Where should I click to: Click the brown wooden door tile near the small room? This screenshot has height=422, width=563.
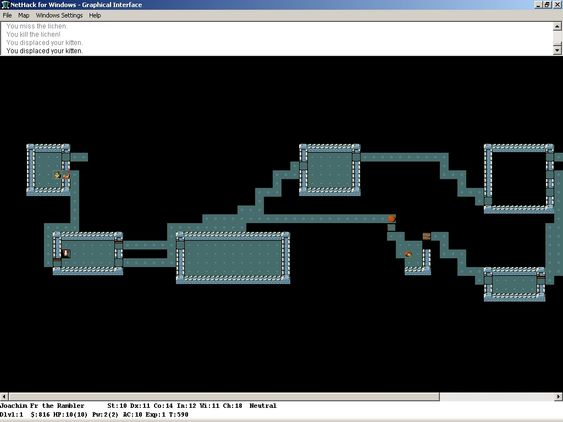coord(427,236)
